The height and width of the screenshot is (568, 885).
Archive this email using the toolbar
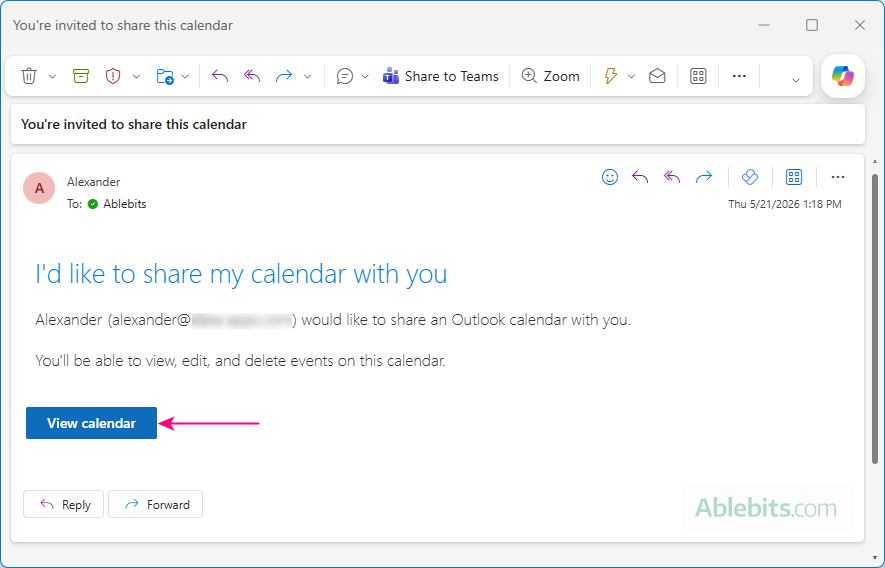coord(81,76)
